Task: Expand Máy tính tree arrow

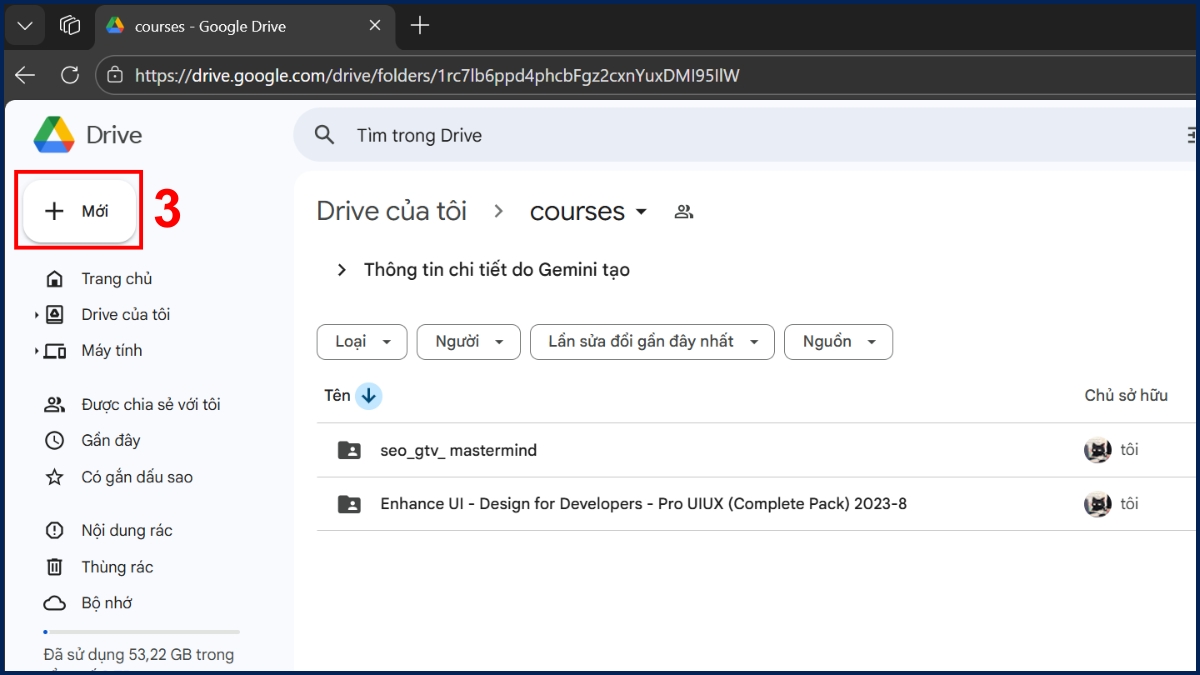Action: click(37, 351)
